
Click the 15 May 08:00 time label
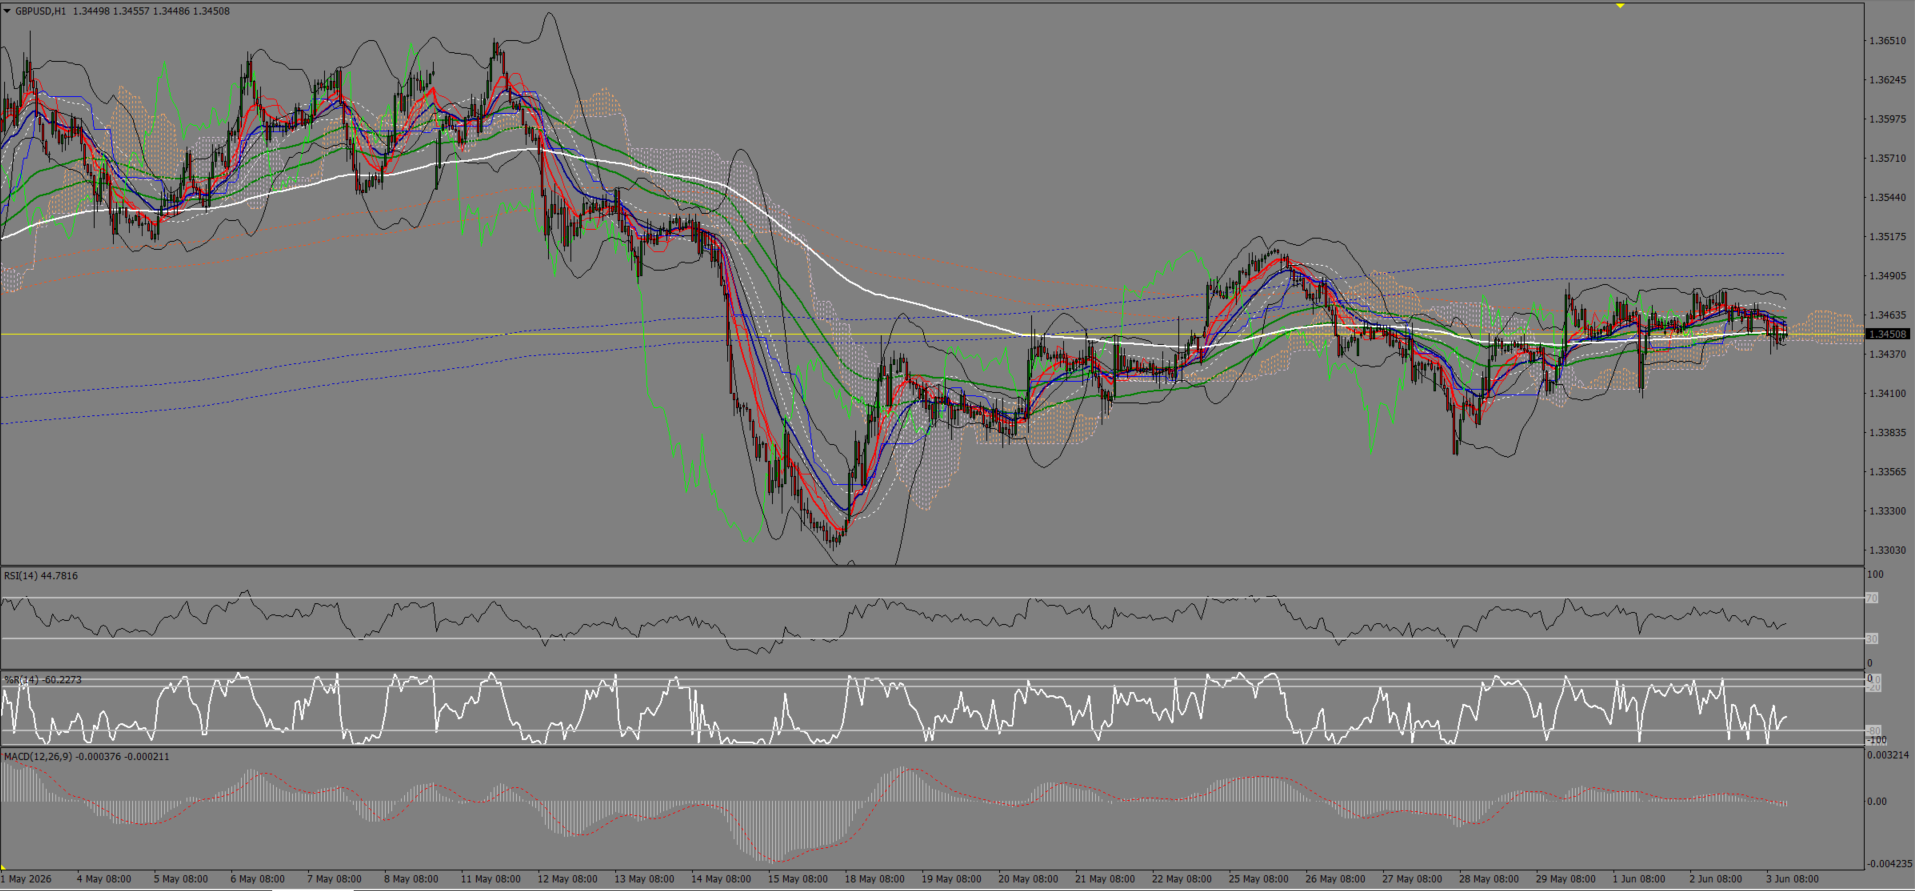tap(798, 880)
